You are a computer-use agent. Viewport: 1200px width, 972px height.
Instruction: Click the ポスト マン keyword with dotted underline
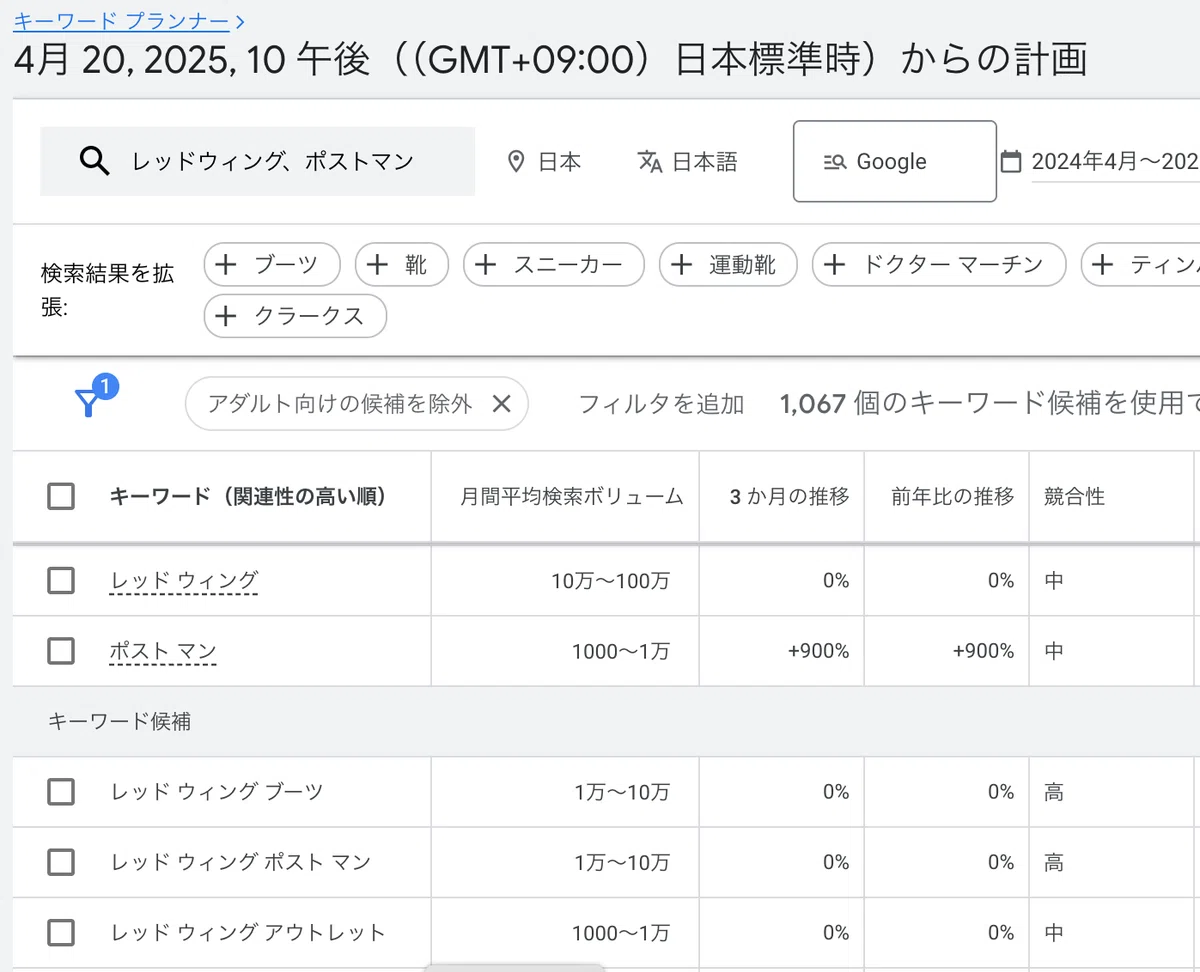[x=163, y=651]
